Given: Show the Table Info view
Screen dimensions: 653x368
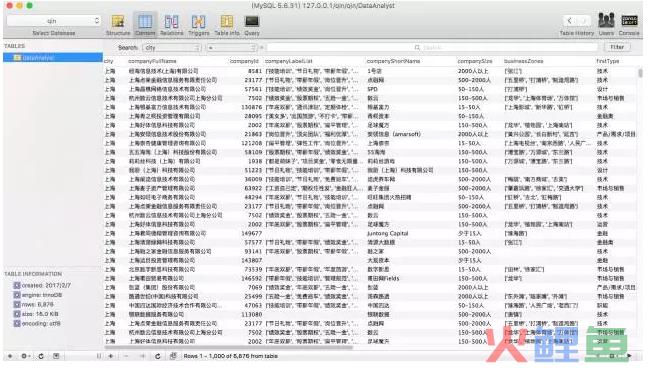Looking at the screenshot, I should pos(227,25).
